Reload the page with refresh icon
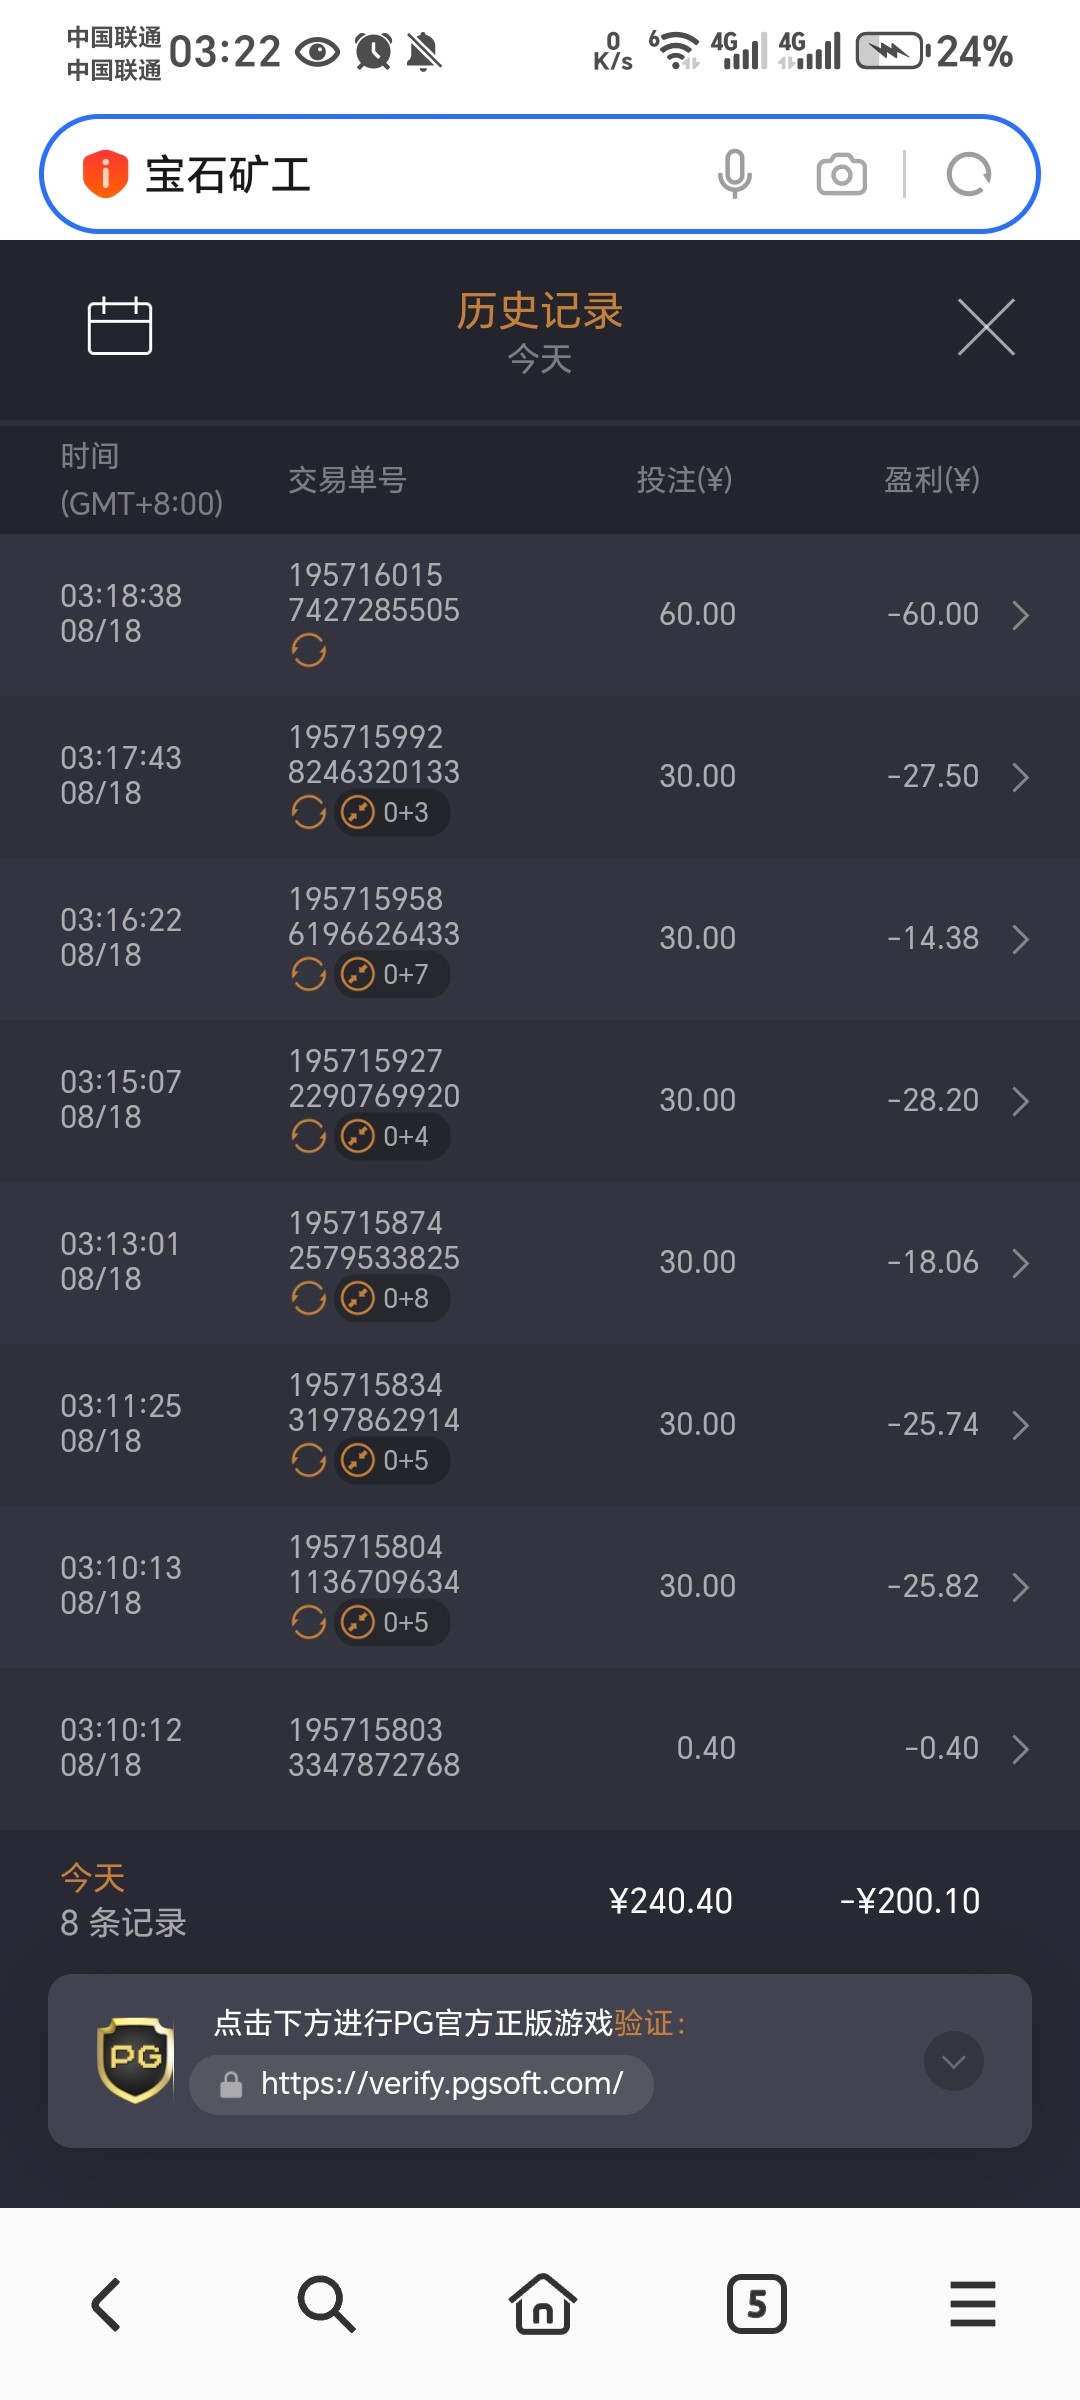The height and width of the screenshot is (2400, 1080). (x=968, y=174)
